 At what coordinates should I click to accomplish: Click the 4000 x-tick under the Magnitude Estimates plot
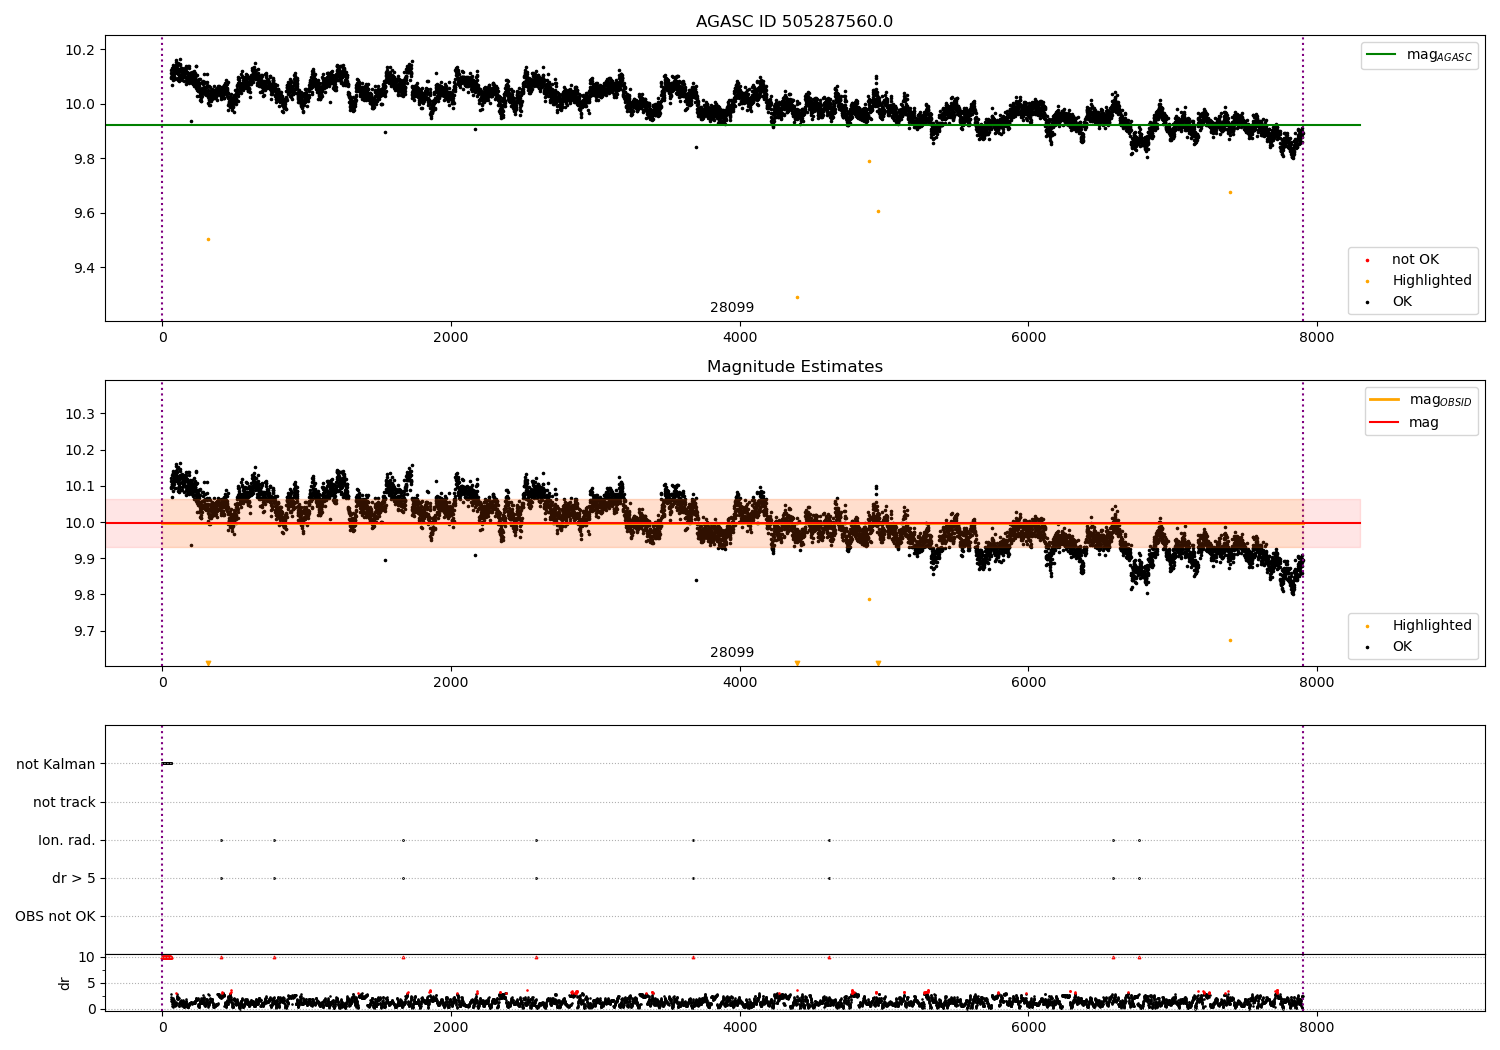(740, 683)
